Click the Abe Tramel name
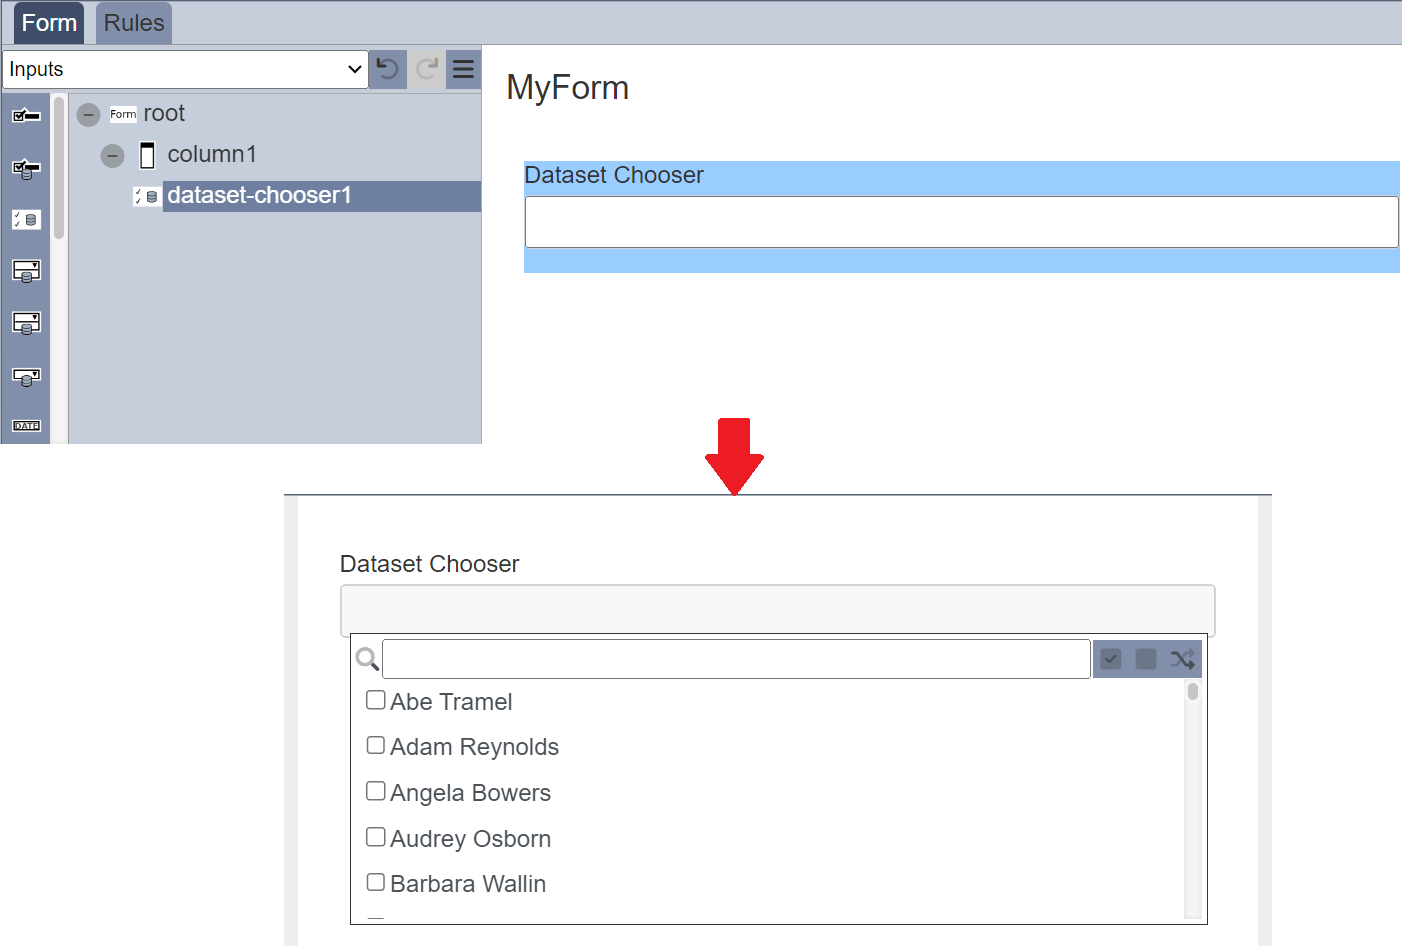 [451, 702]
